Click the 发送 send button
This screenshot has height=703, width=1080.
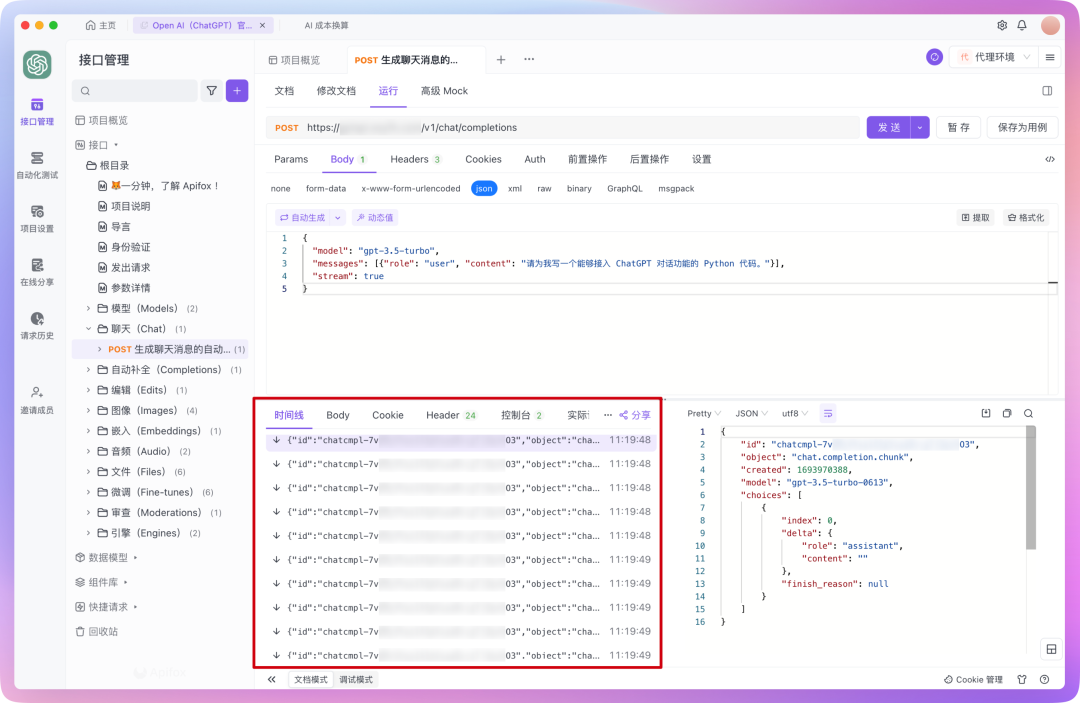(888, 127)
